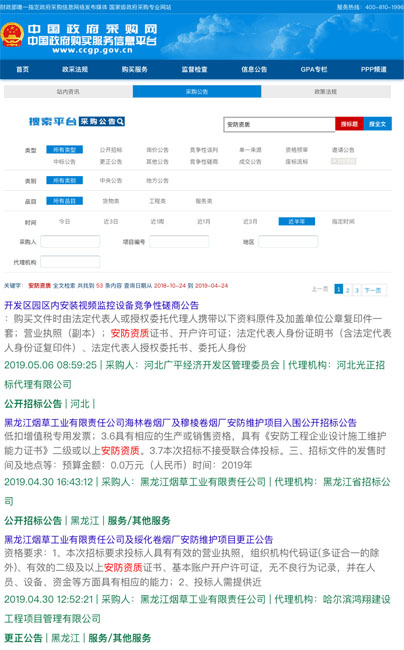
Task: Select 废标流标 type filter
Action: point(297,162)
